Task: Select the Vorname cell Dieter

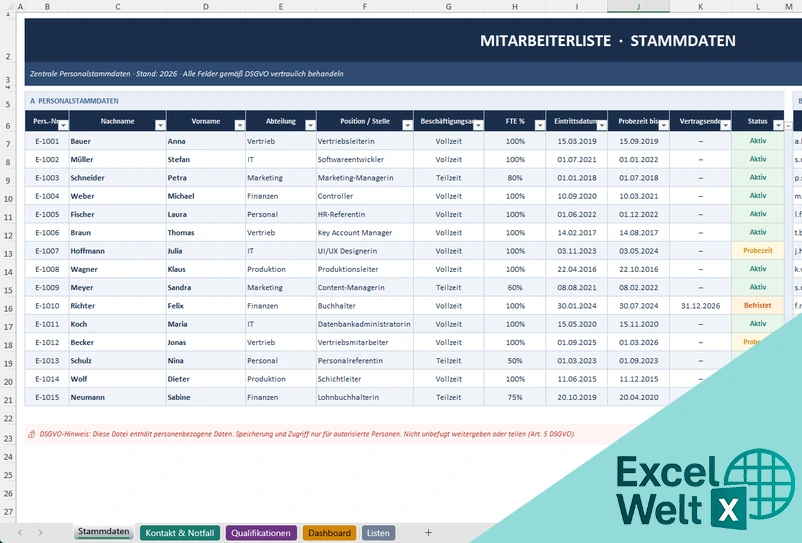Action: click(x=206, y=379)
